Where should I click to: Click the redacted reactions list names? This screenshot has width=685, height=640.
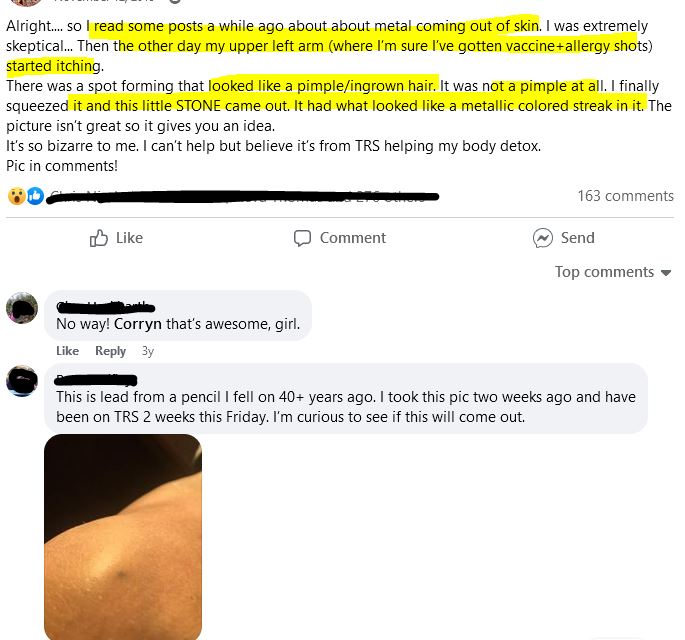click(242, 197)
